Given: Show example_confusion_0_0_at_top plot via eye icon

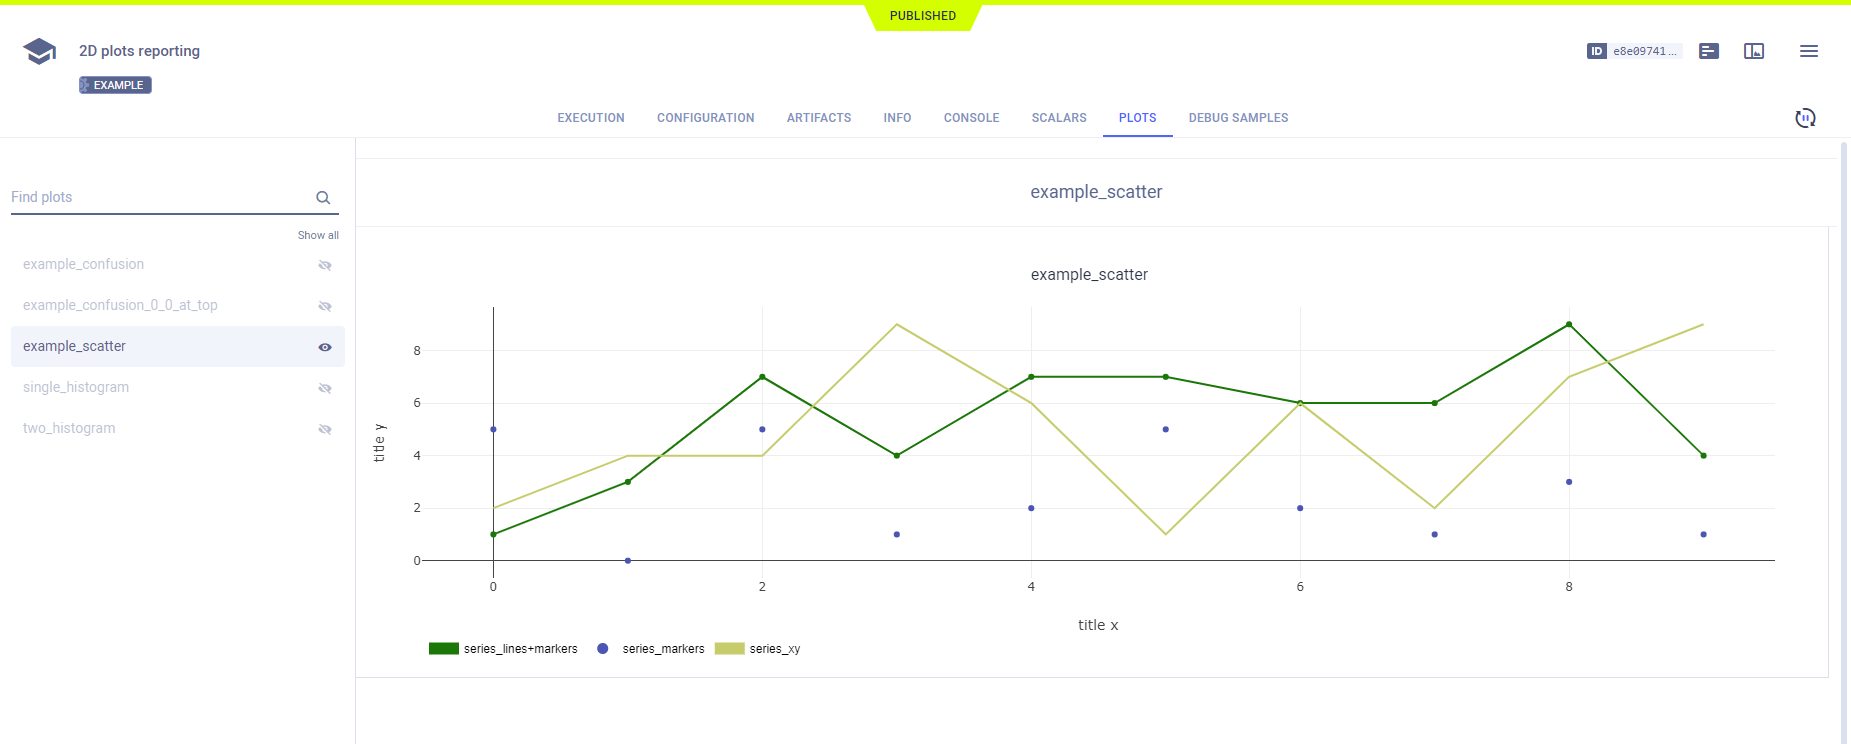Looking at the screenshot, I should point(325,306).
